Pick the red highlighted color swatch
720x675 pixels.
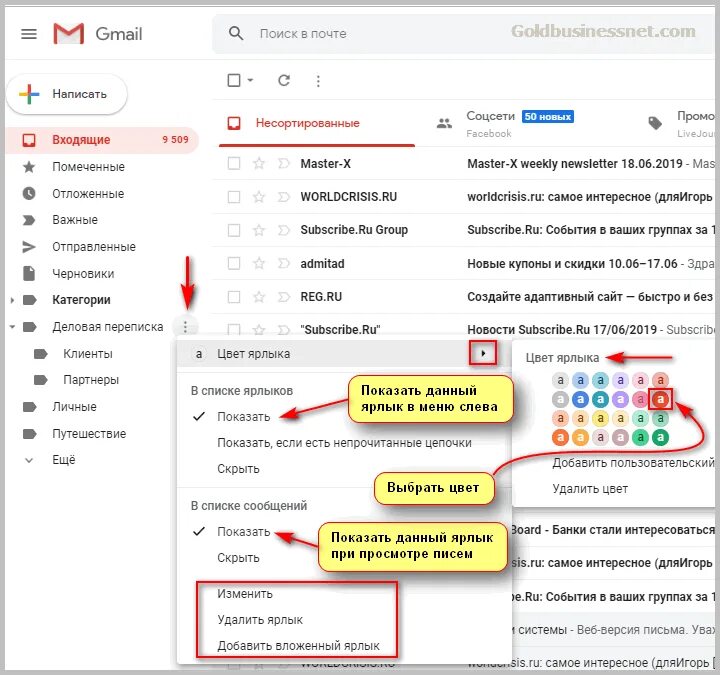click(660, 399)
